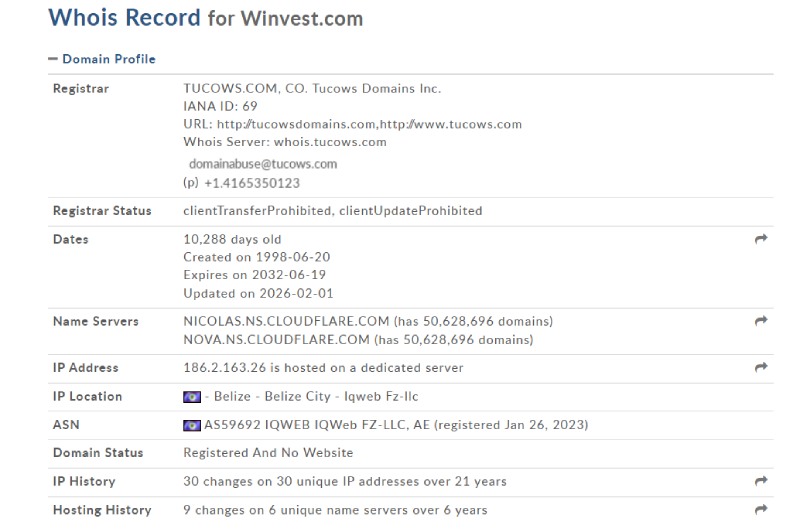The height and width of the screenshot is (532, 800).
Task: Click the 30 changes IP history text
Action: (345, 482)
